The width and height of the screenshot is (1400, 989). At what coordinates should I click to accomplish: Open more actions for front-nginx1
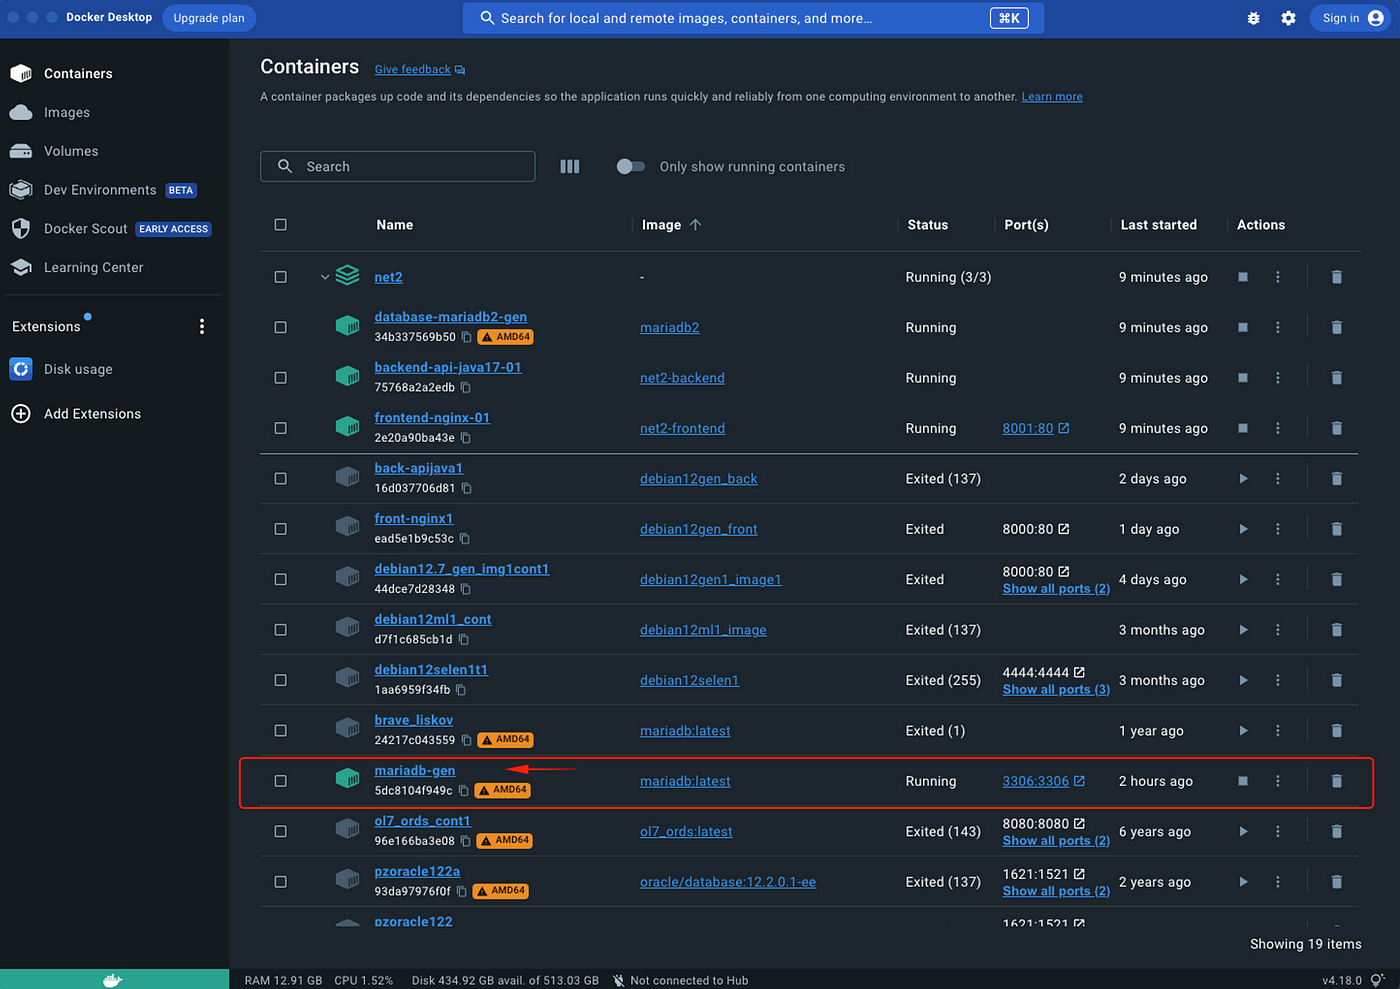tap(1278, 529)
